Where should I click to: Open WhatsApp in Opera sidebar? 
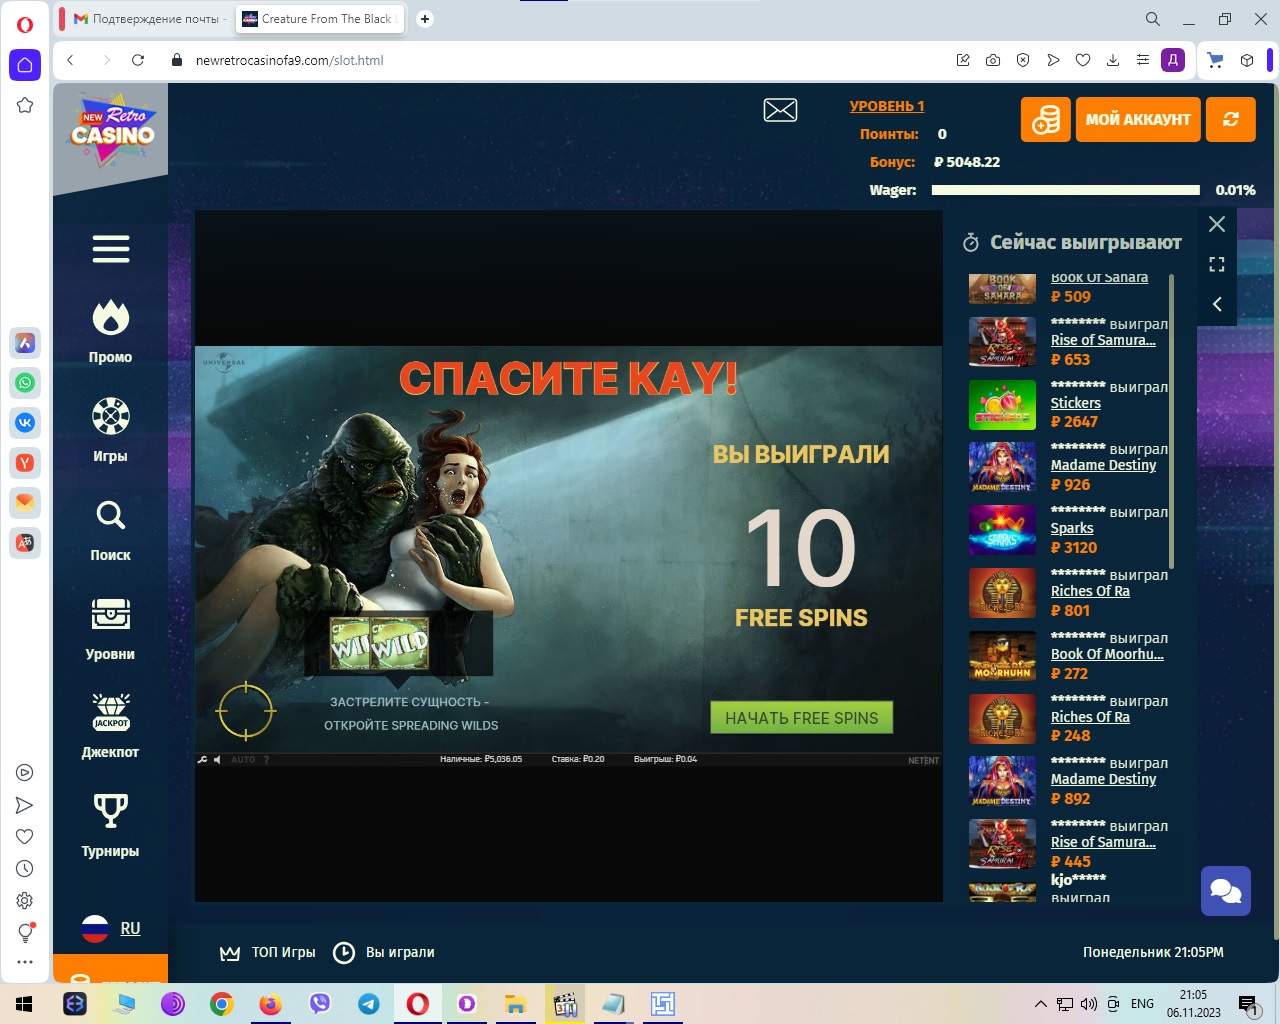pyautogui.click(x=25, y=383)
